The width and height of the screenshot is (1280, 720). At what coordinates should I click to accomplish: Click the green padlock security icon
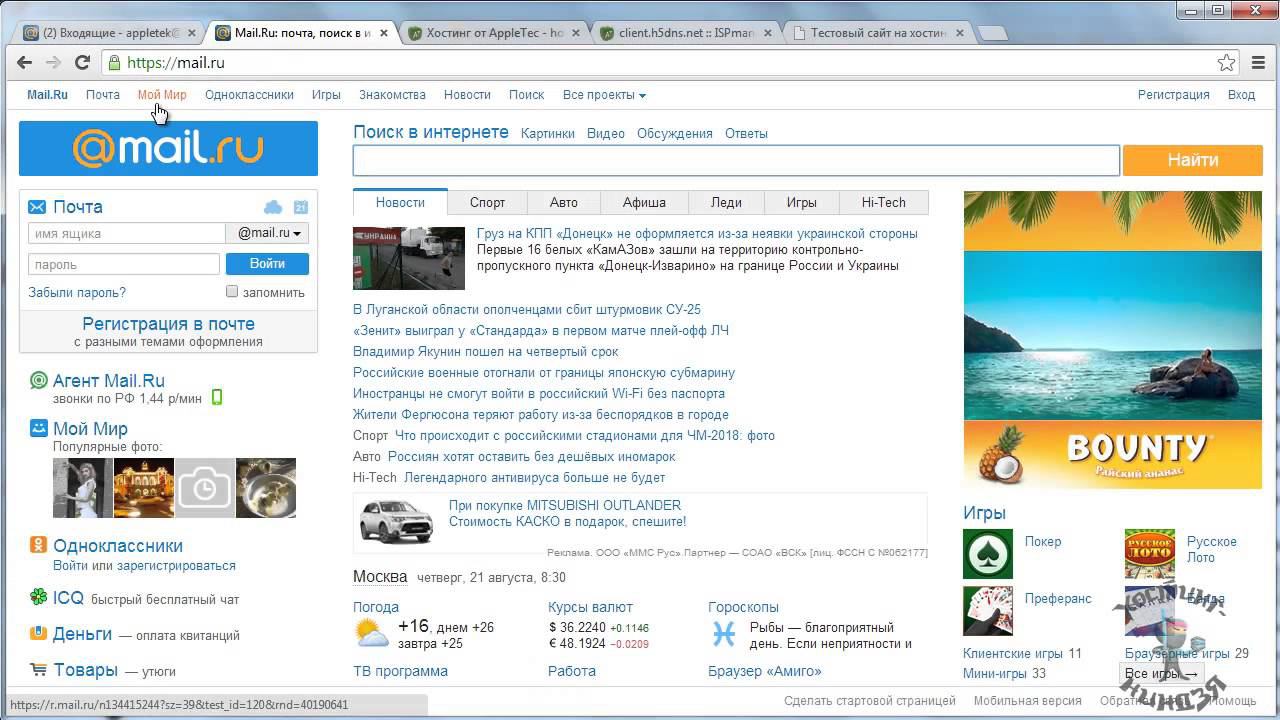click(x=114, y=62)
